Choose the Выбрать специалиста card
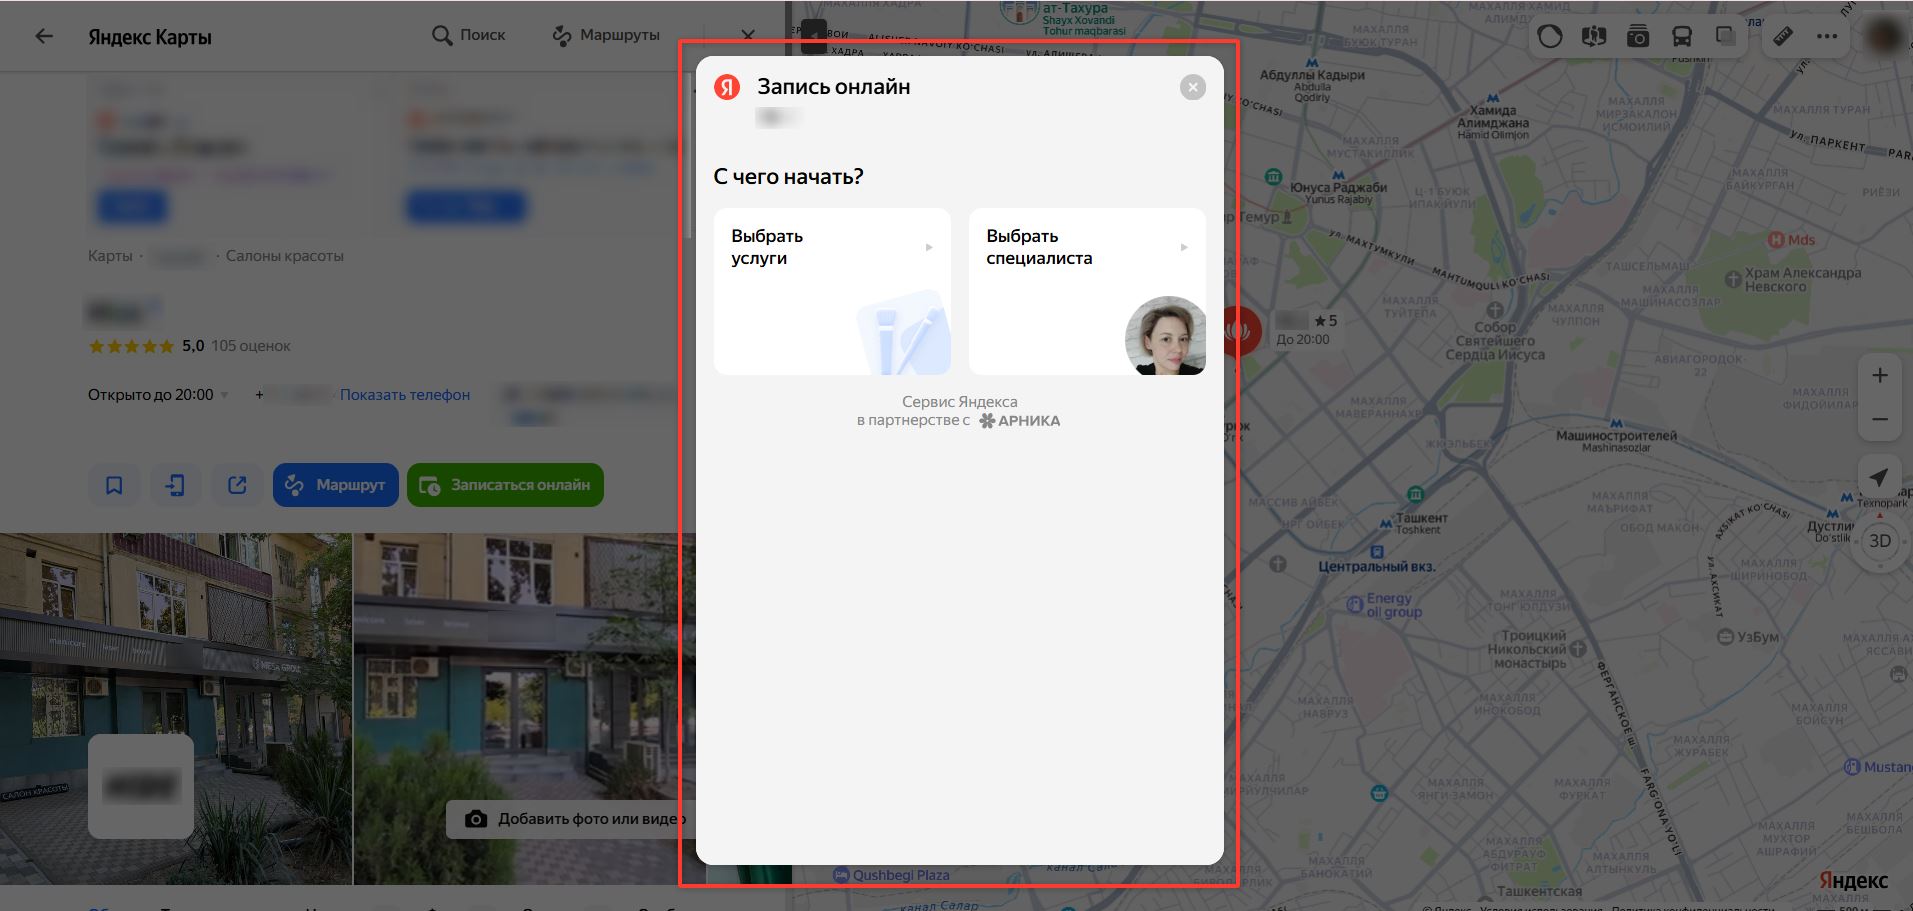The height and width of the screenshot is (911, 1913). click(x=1087, y=291)
